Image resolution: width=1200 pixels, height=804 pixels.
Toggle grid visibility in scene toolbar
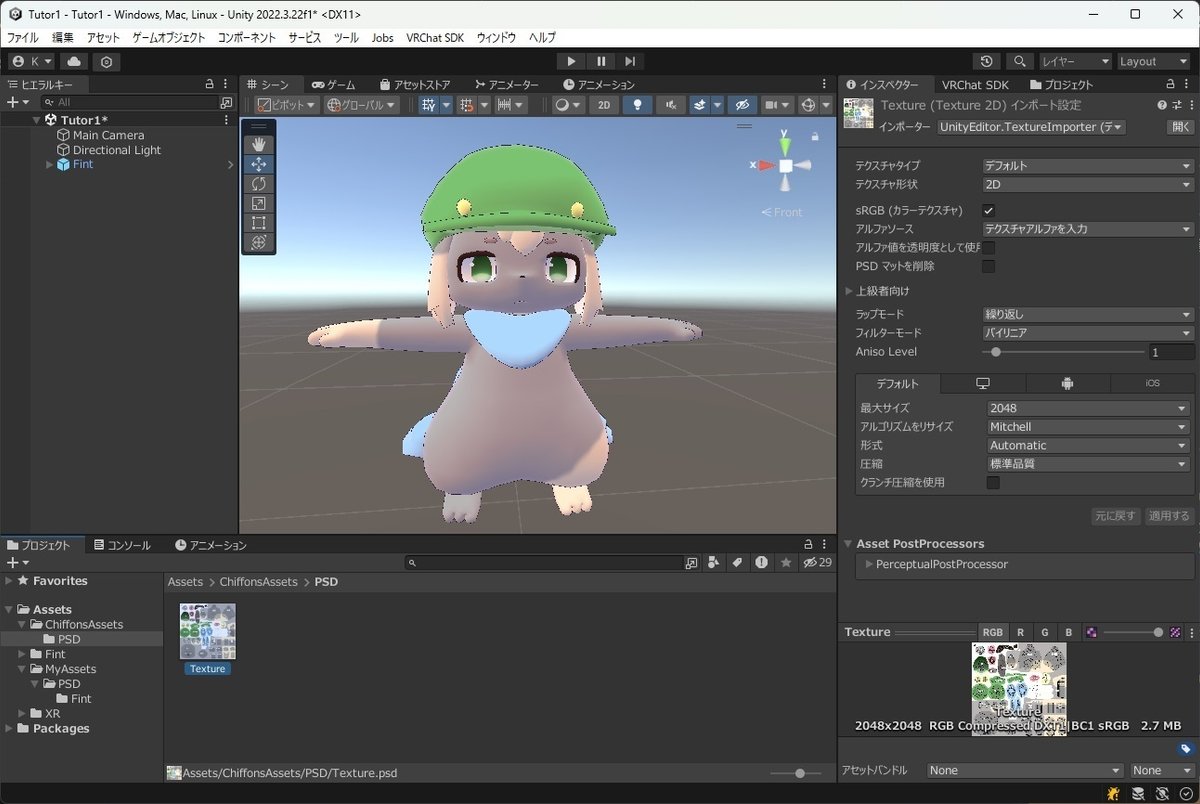[428, 105]
